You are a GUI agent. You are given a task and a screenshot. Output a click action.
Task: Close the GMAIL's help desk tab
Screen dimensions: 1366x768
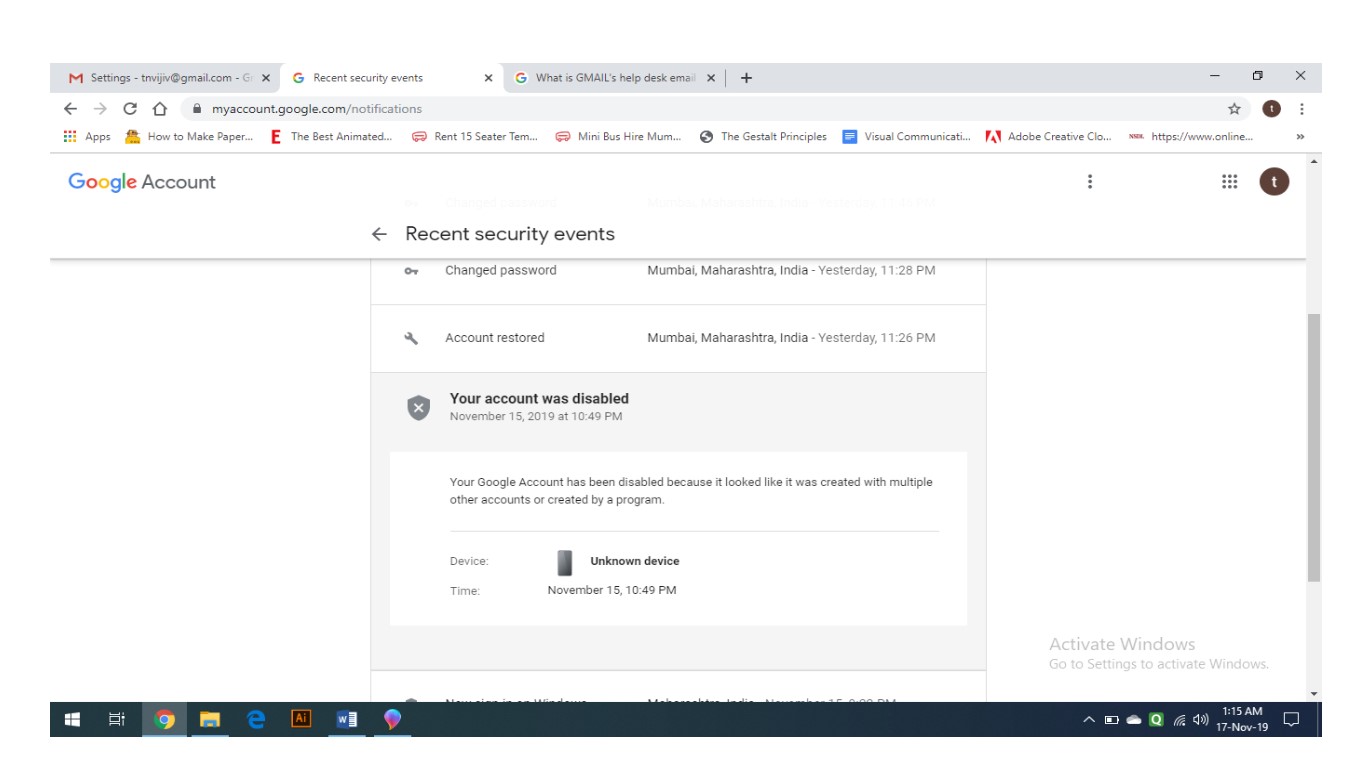[710, 78]
